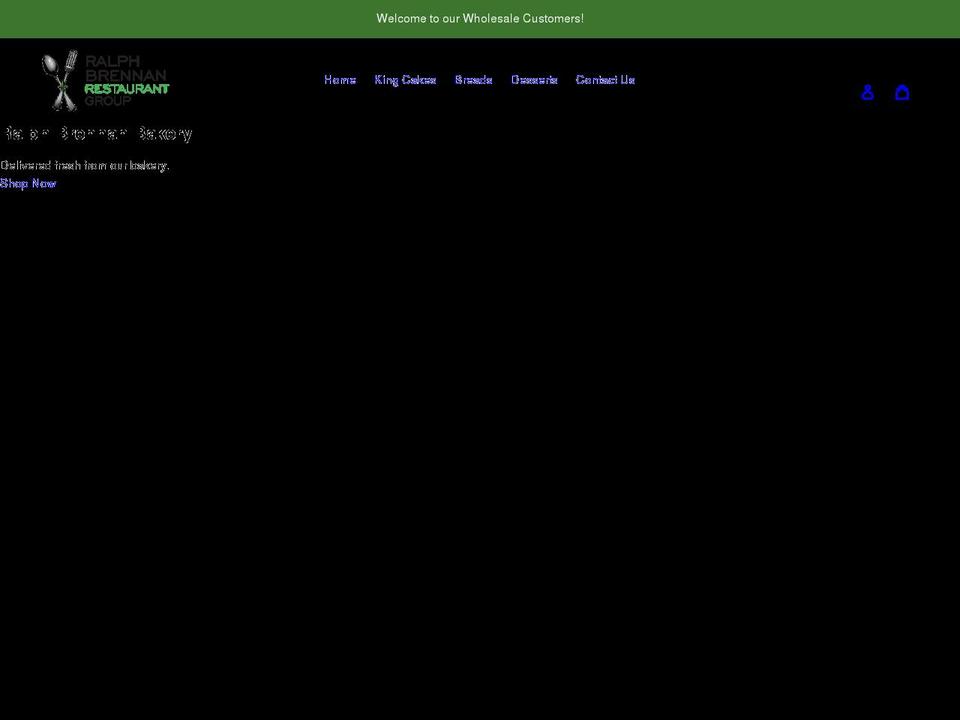Select the Ralph Brennan Restaurant Group logo
Image resolution: width=960 pixels, height=720 pixels.
click(103, 80)
